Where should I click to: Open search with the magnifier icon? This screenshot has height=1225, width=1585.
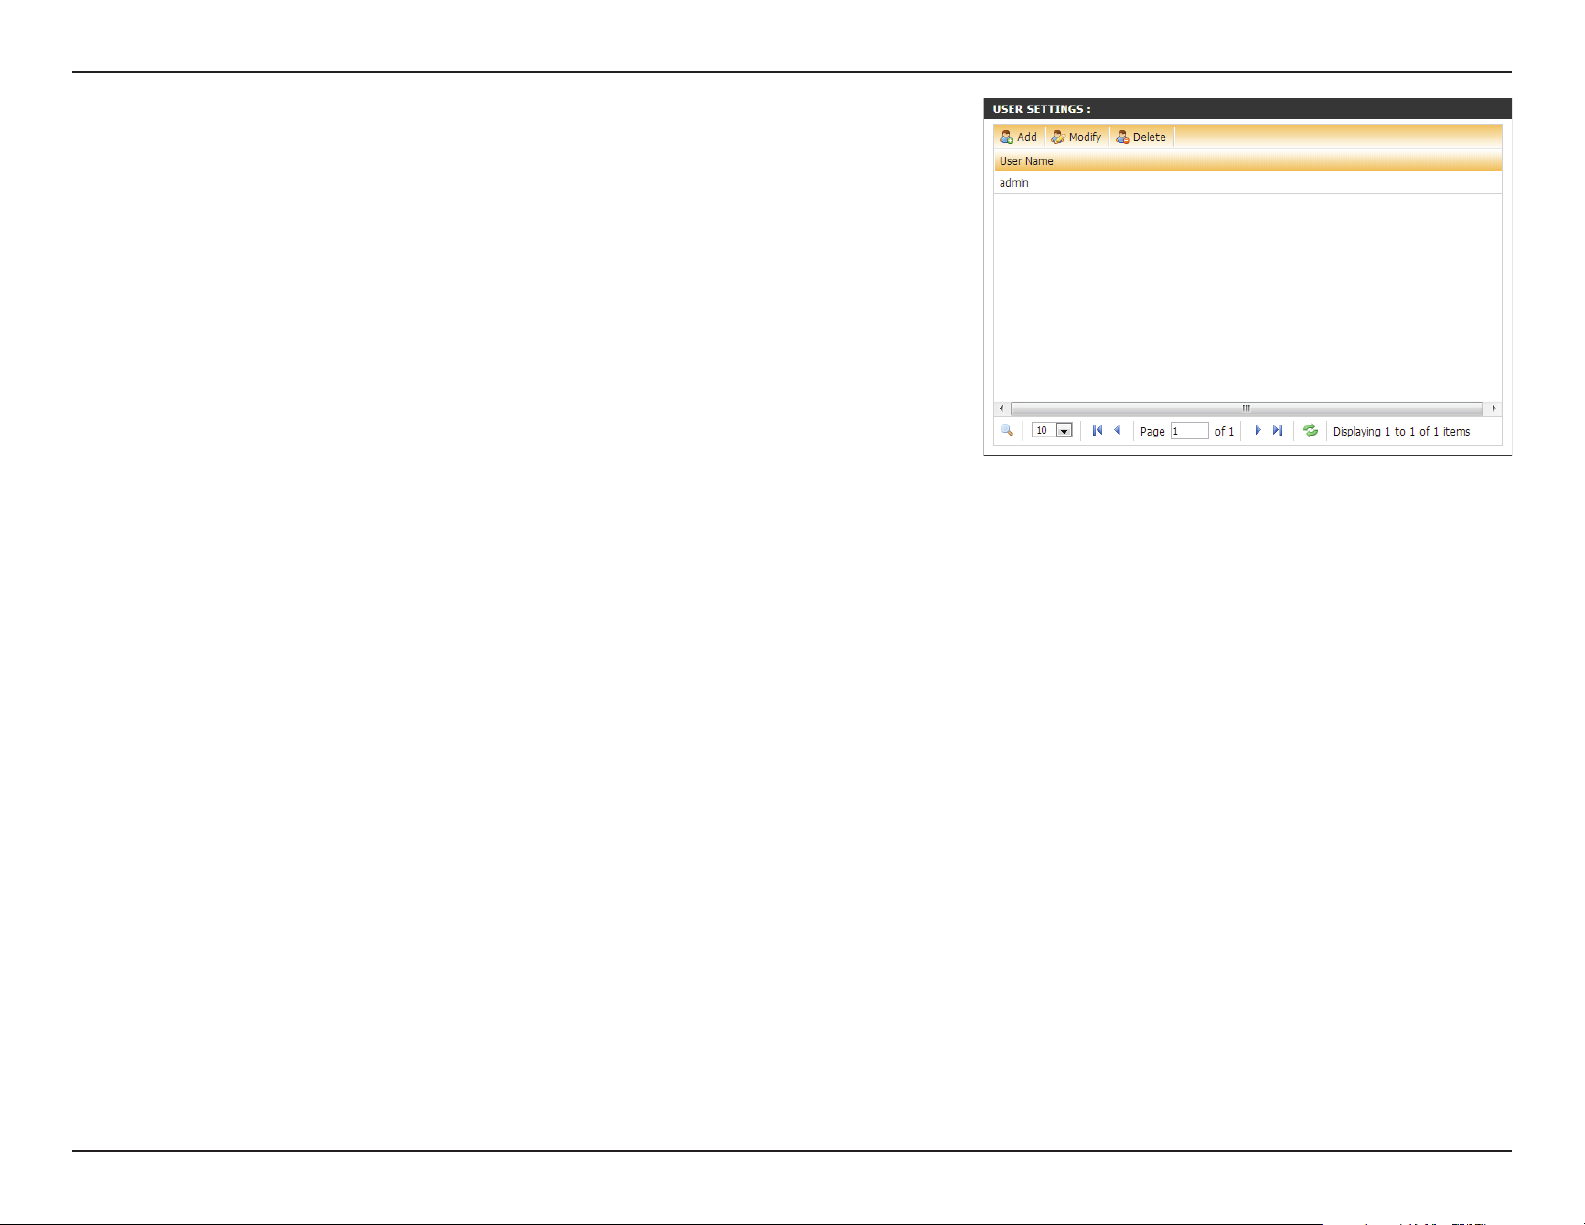click(x=1007, y=431)
